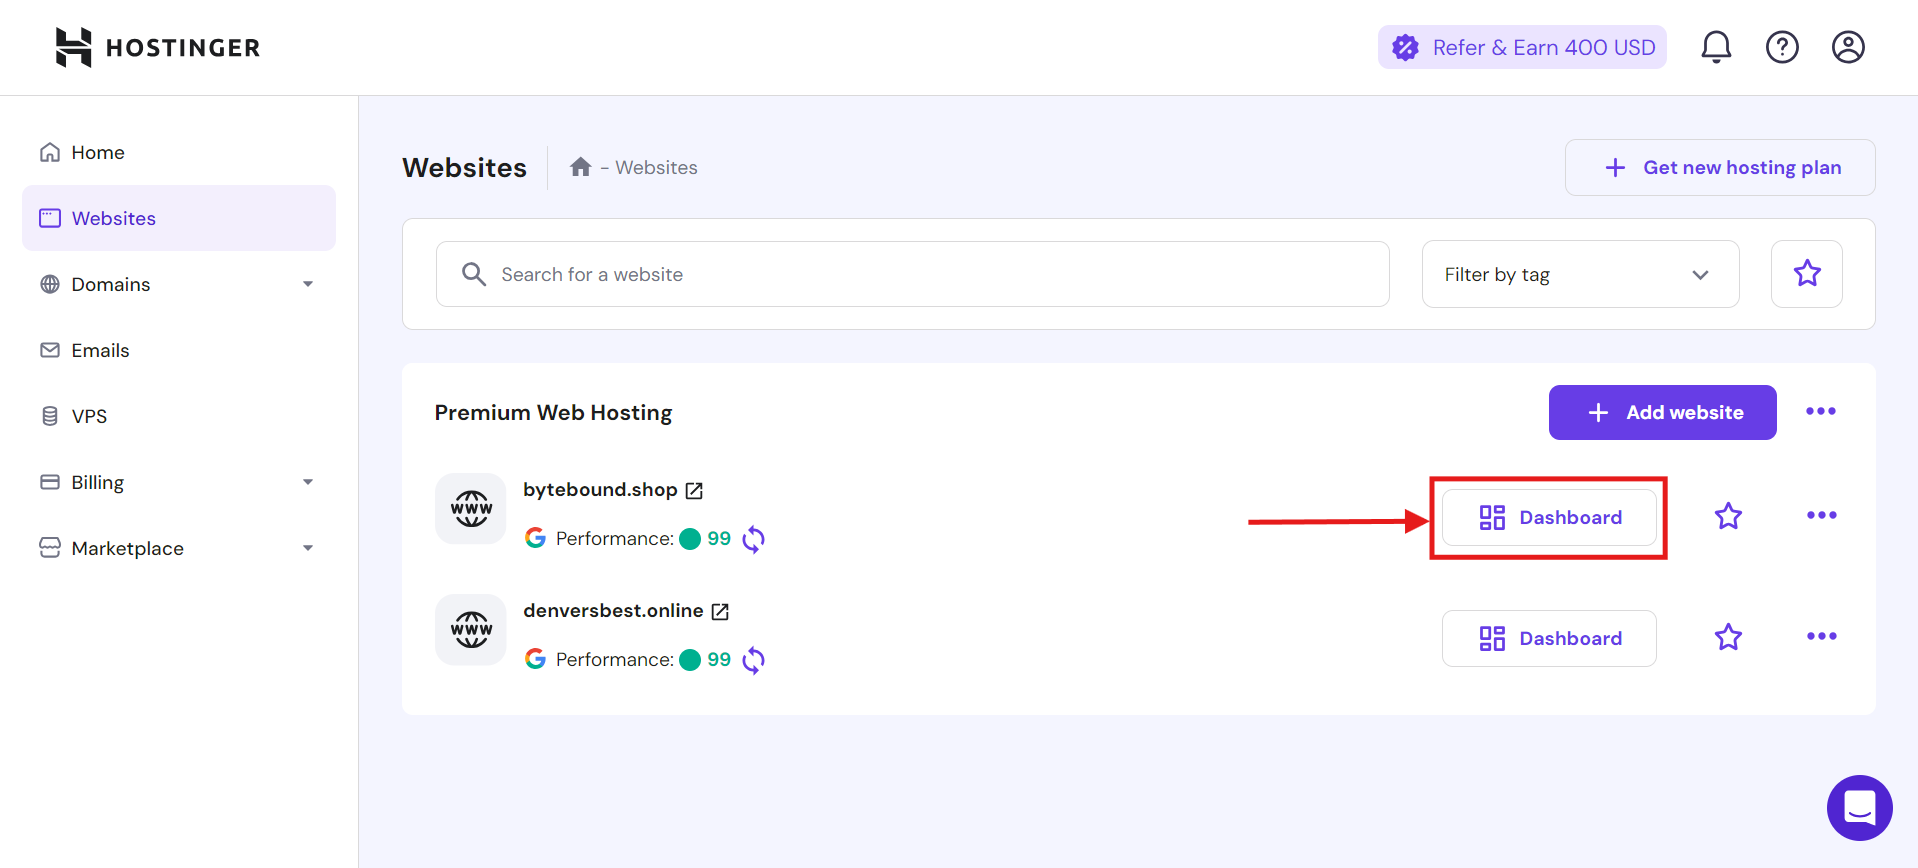Open Marketplace sidebar item
The image size is (1918, 868).
click(x=179, y=548)
